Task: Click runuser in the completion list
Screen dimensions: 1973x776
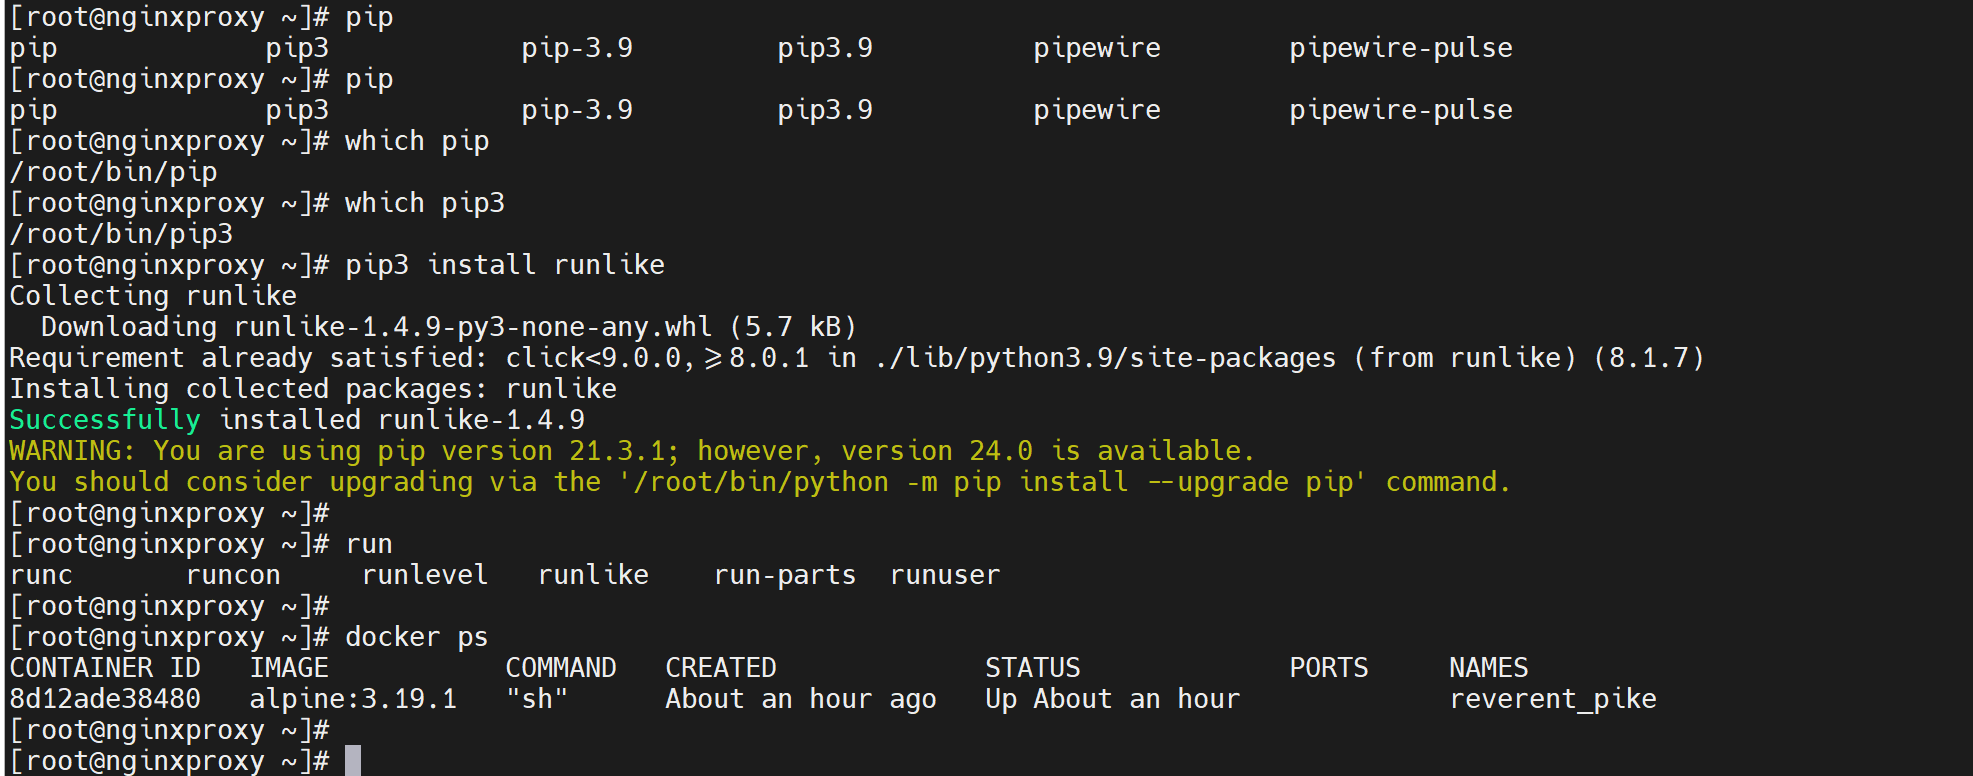Action: click(x=944, y=575)
